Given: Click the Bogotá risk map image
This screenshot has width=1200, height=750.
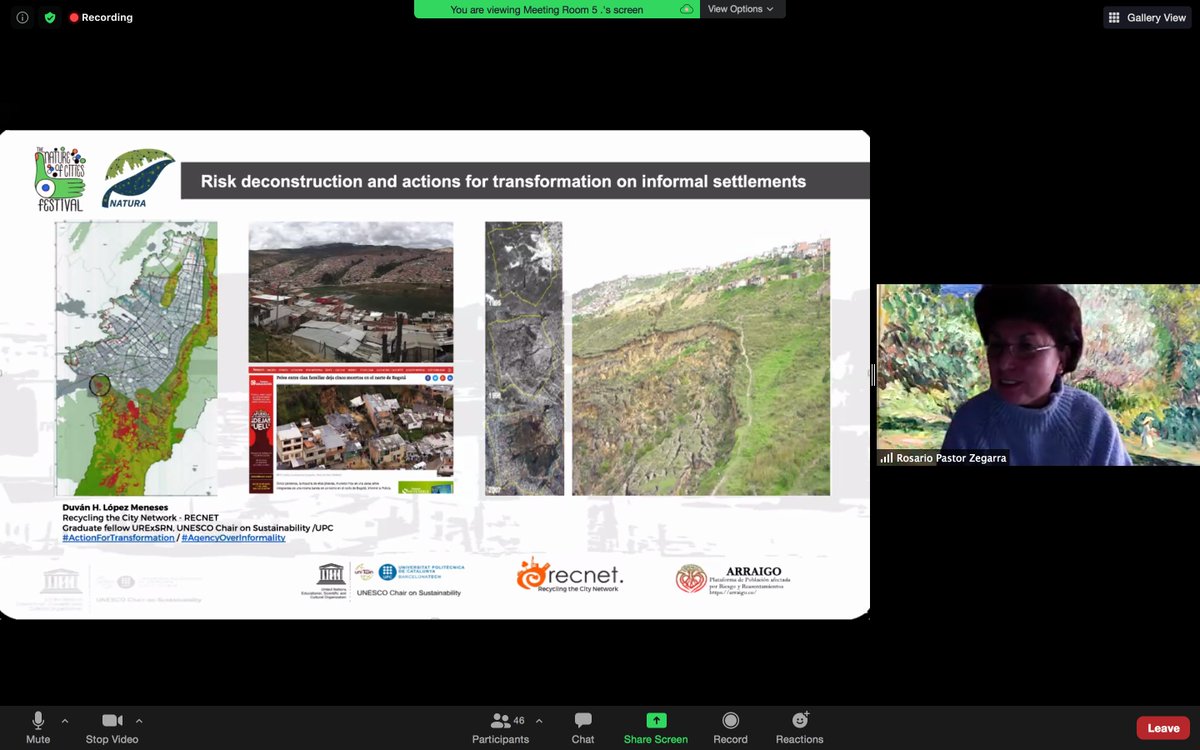Looking at the screenshot, I should 136,359.
